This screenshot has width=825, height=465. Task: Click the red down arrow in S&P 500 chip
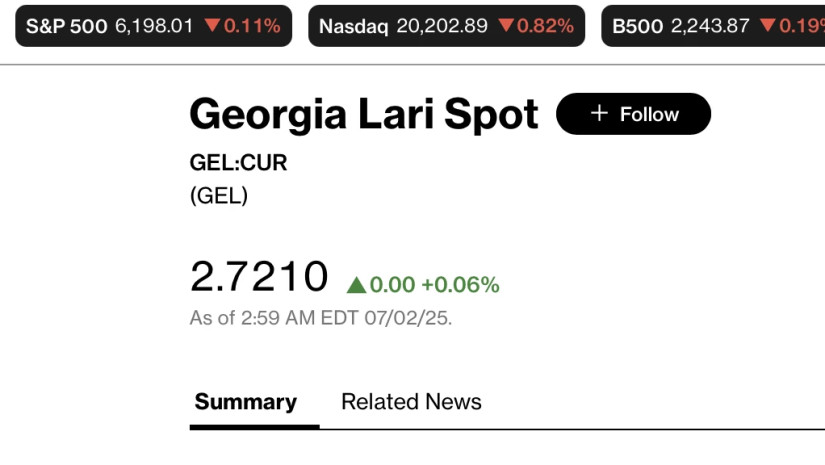[211, 26]
